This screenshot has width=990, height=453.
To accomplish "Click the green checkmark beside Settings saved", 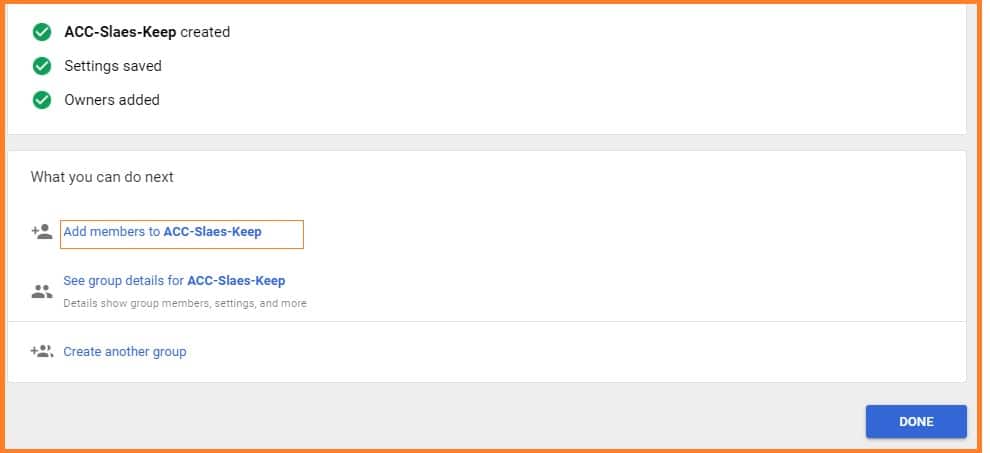I will [x=42, y=66].
